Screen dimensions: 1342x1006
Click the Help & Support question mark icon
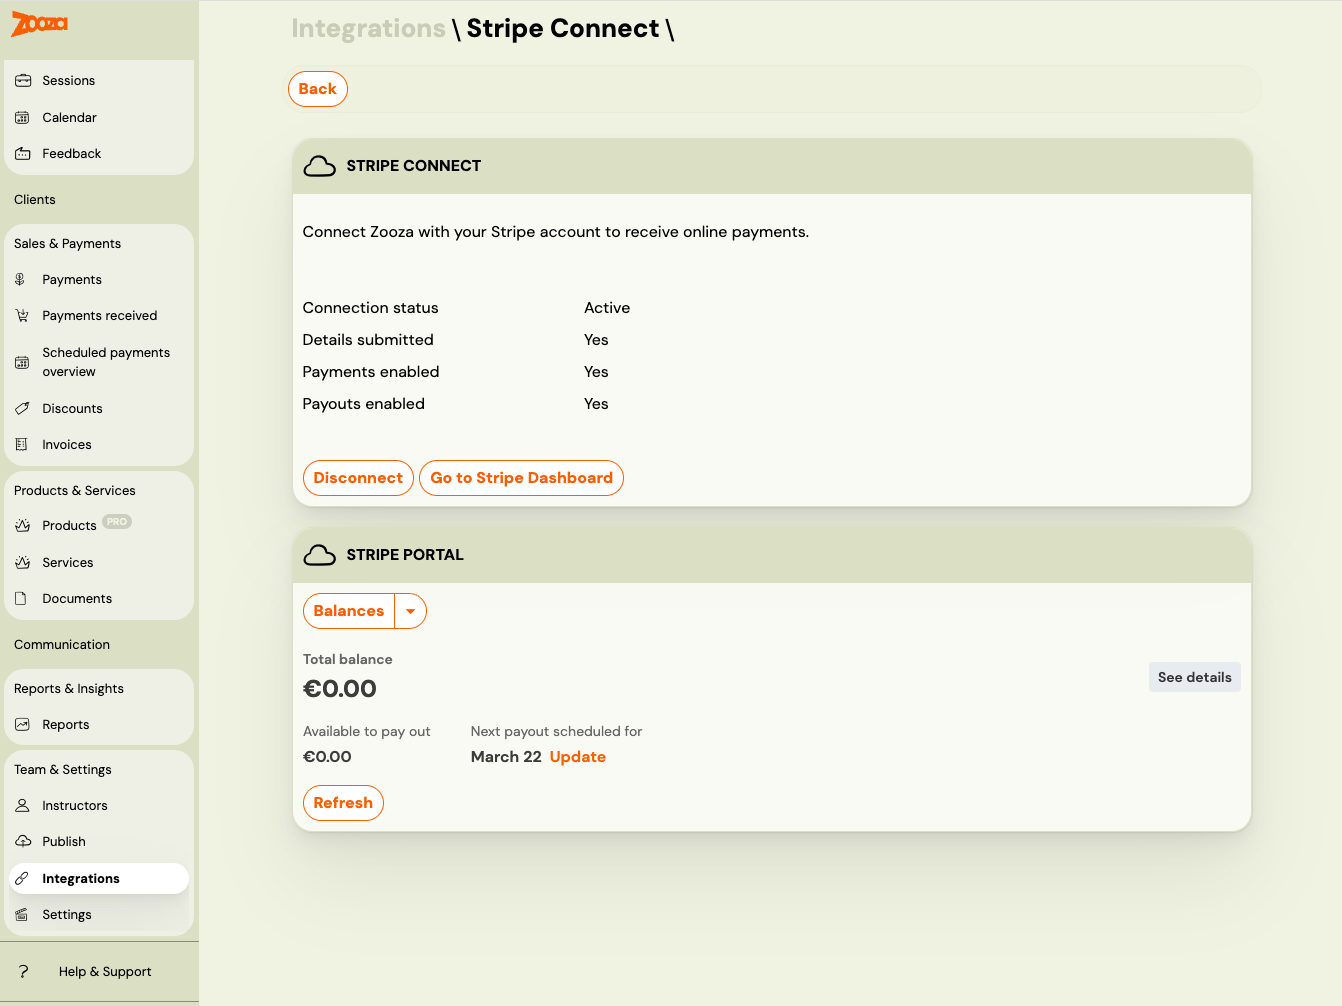(x=24, y=972)
